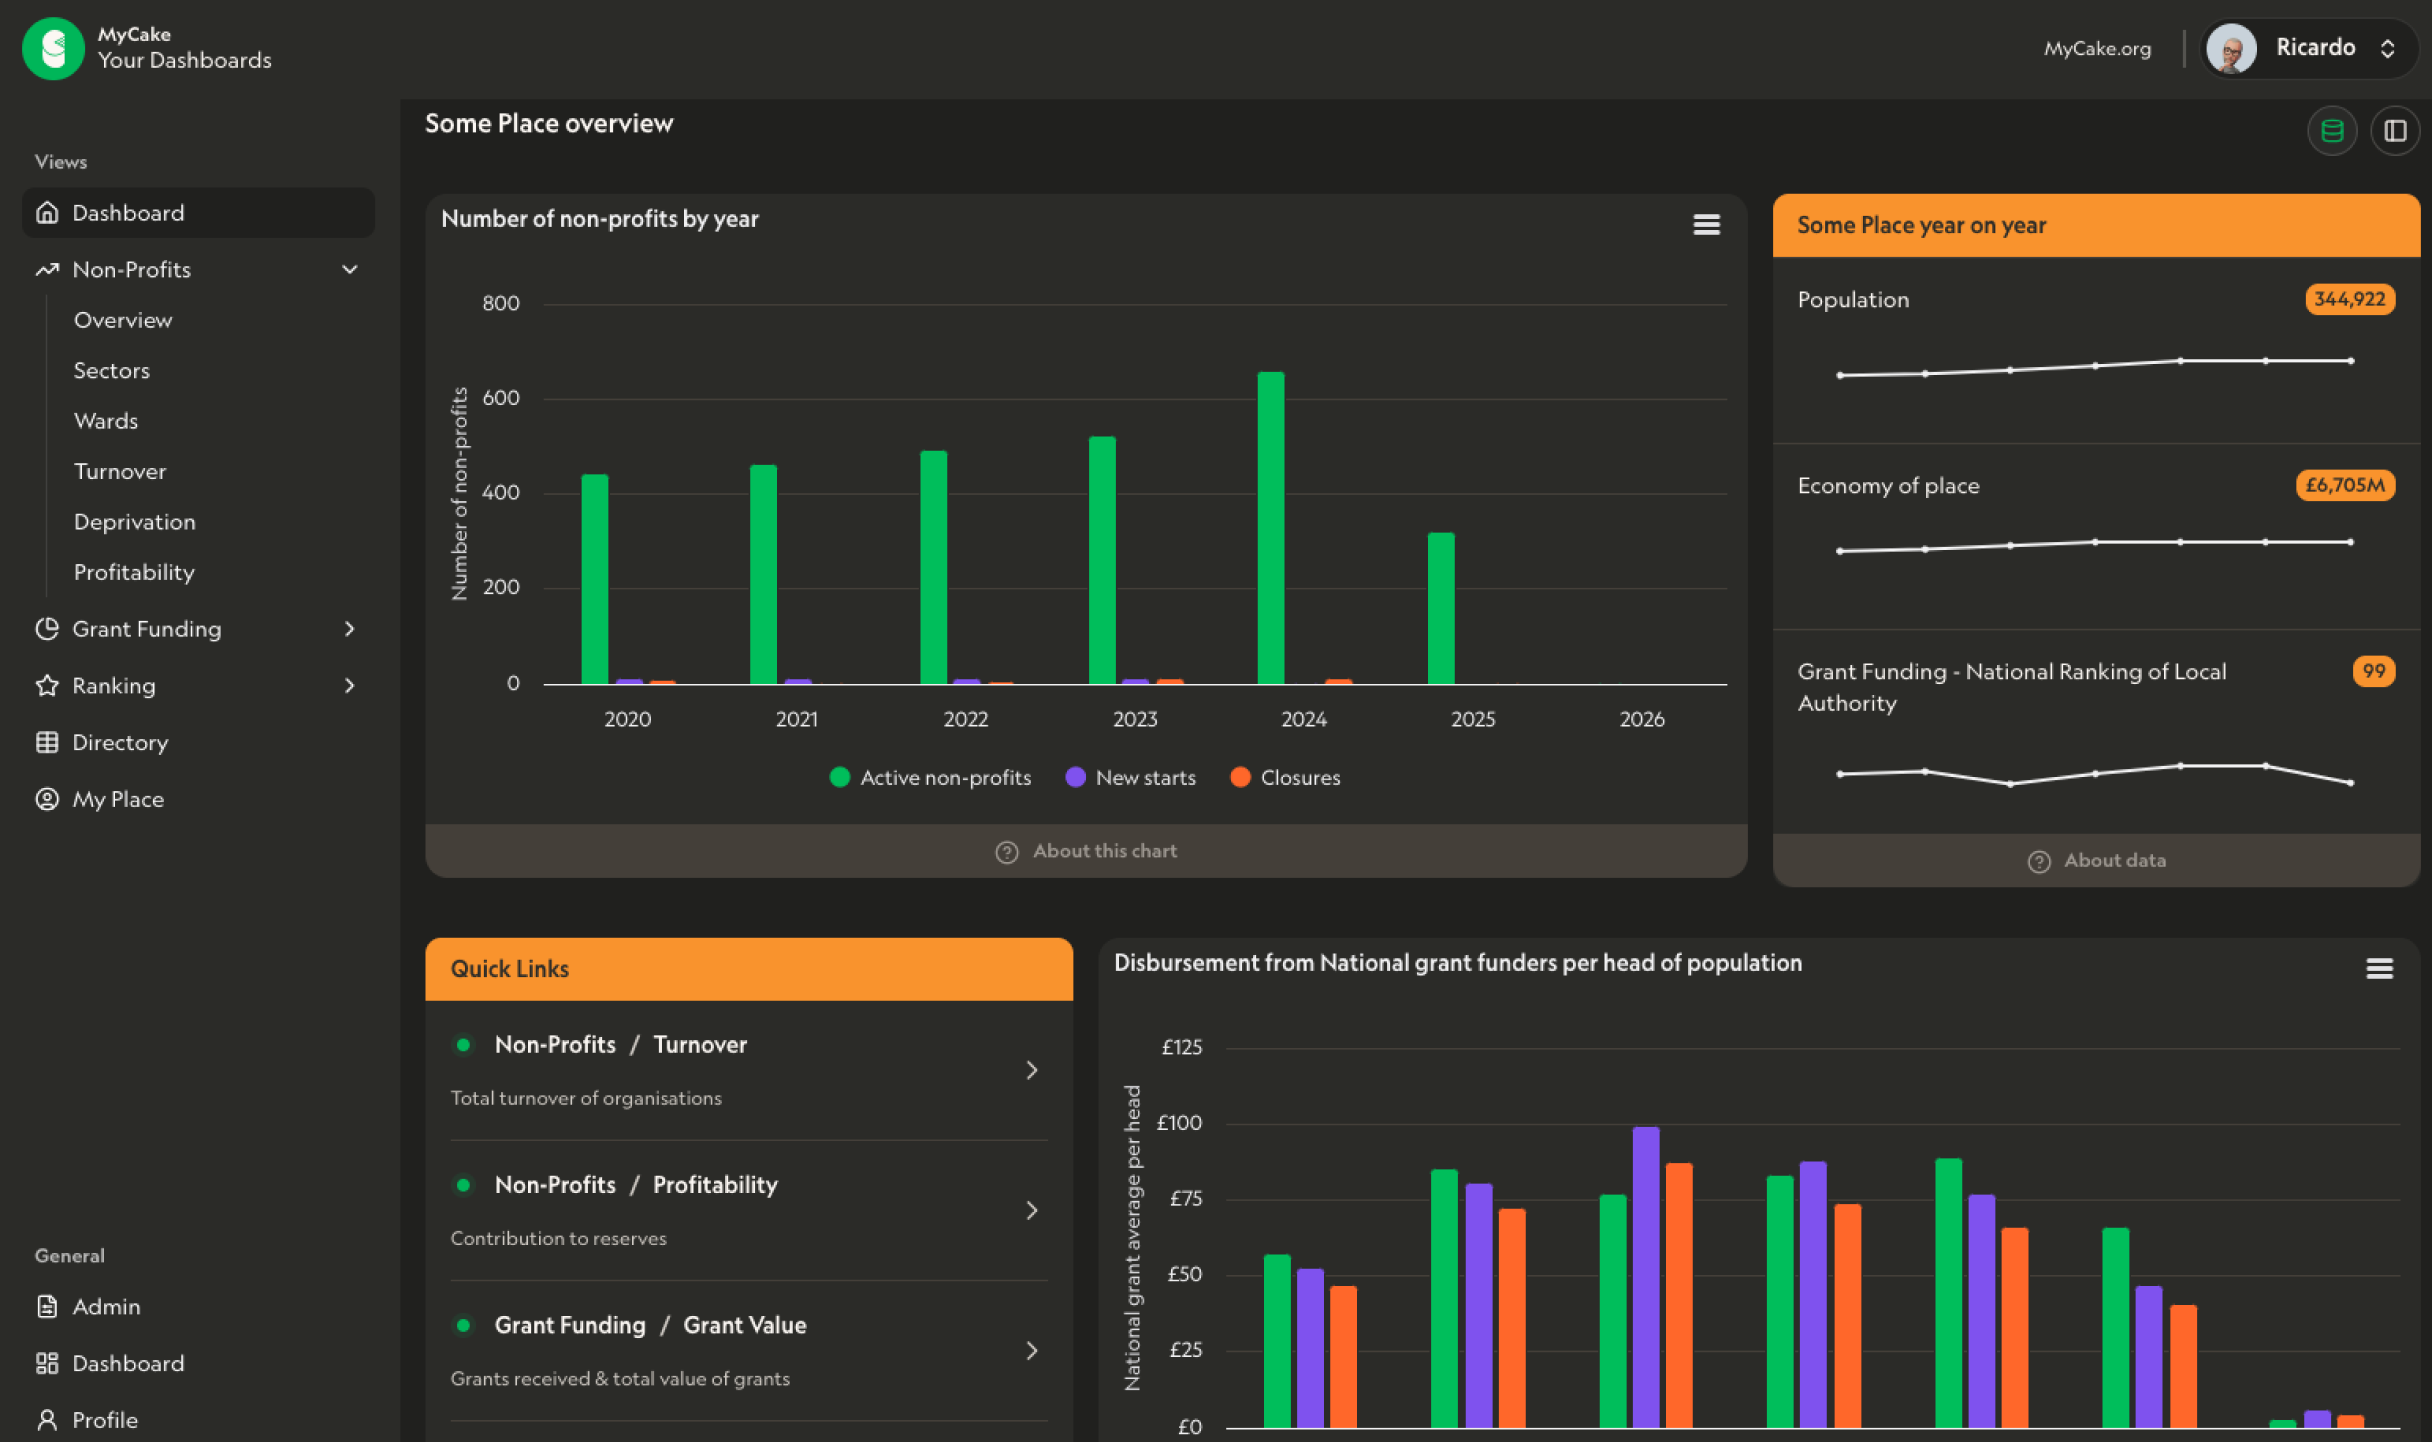Click the Quick Links orange header
2432x1442 pixels.
749,969
